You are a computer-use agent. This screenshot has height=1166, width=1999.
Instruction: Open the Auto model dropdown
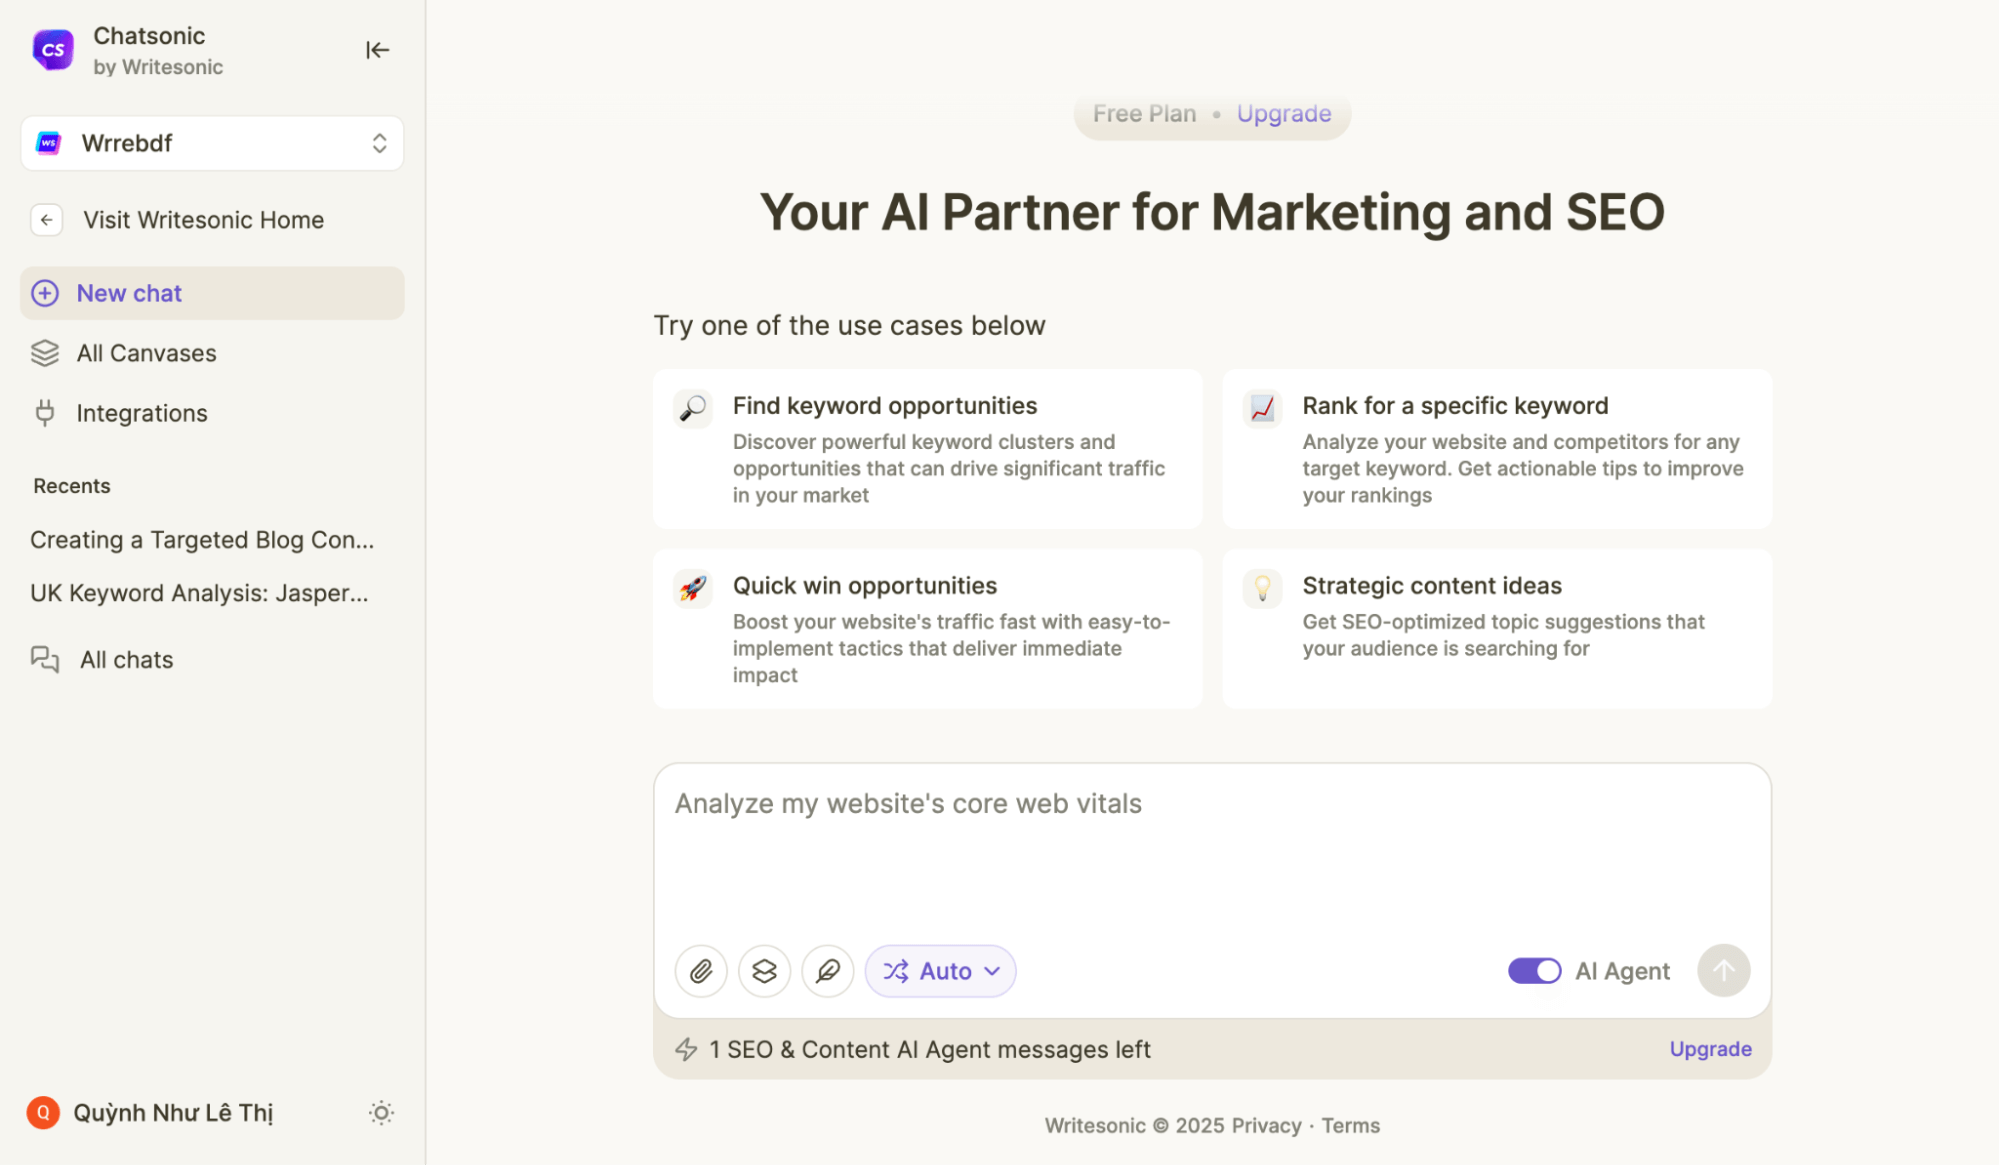click(940, 971)
